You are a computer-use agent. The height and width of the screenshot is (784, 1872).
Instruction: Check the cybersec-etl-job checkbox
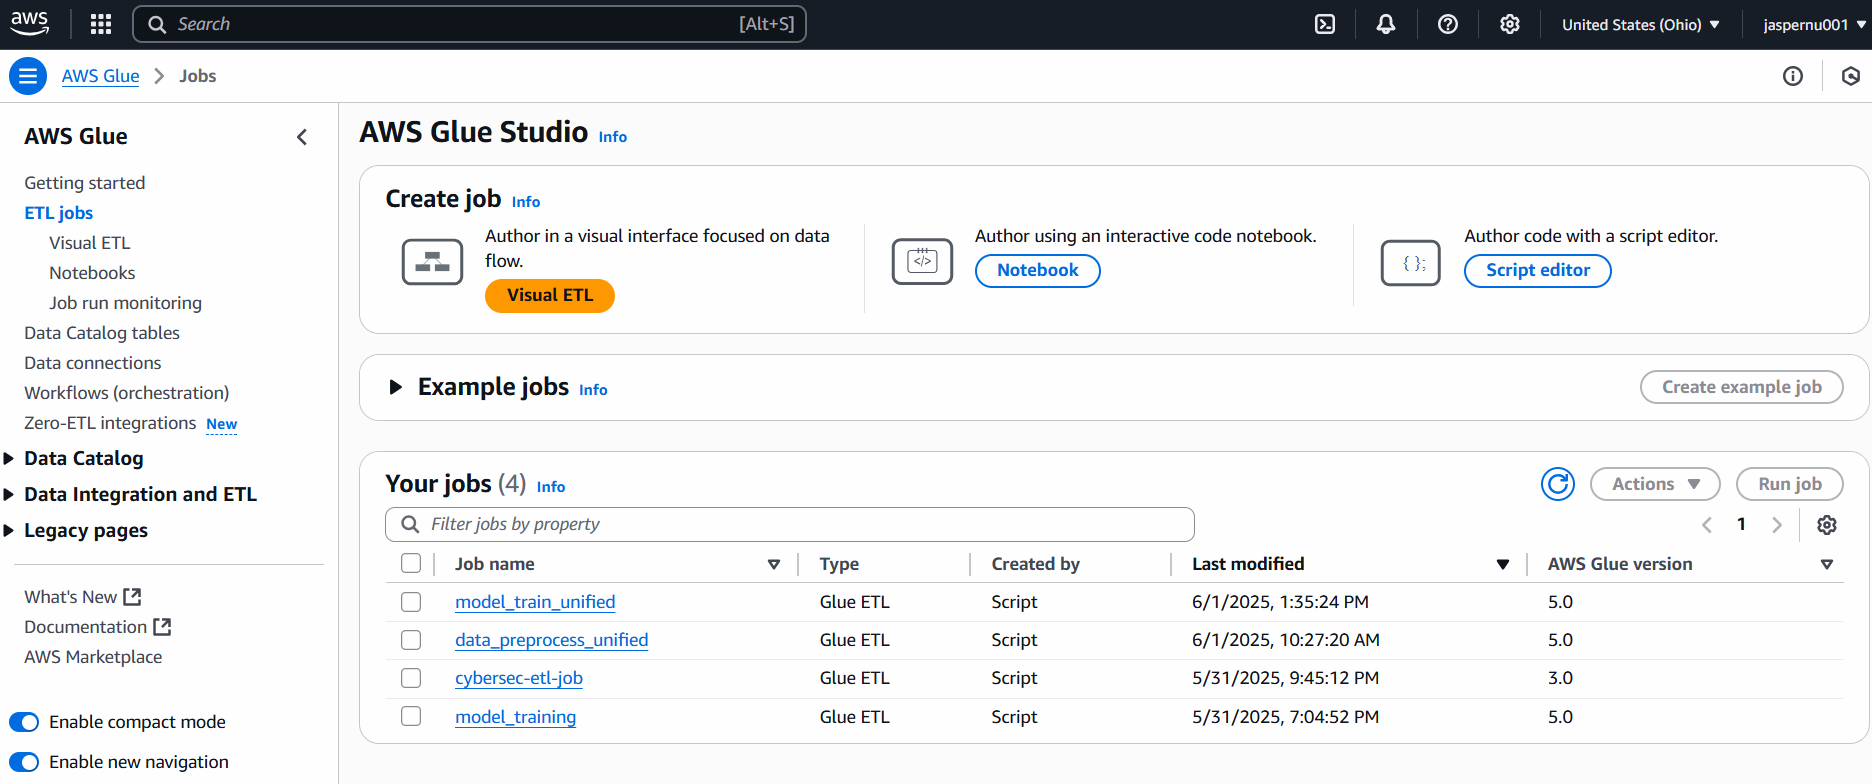[411, 678]
